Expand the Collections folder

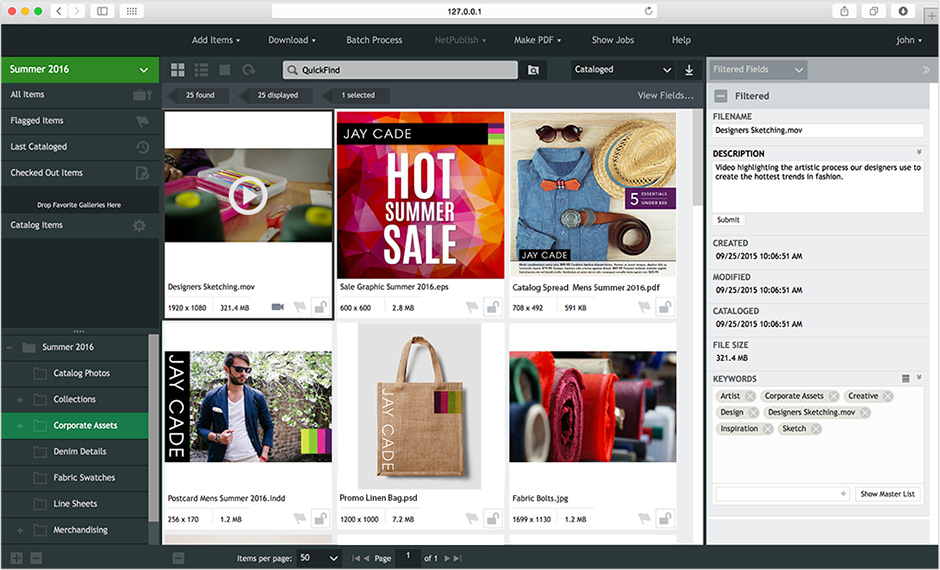[x=20, y=400]
